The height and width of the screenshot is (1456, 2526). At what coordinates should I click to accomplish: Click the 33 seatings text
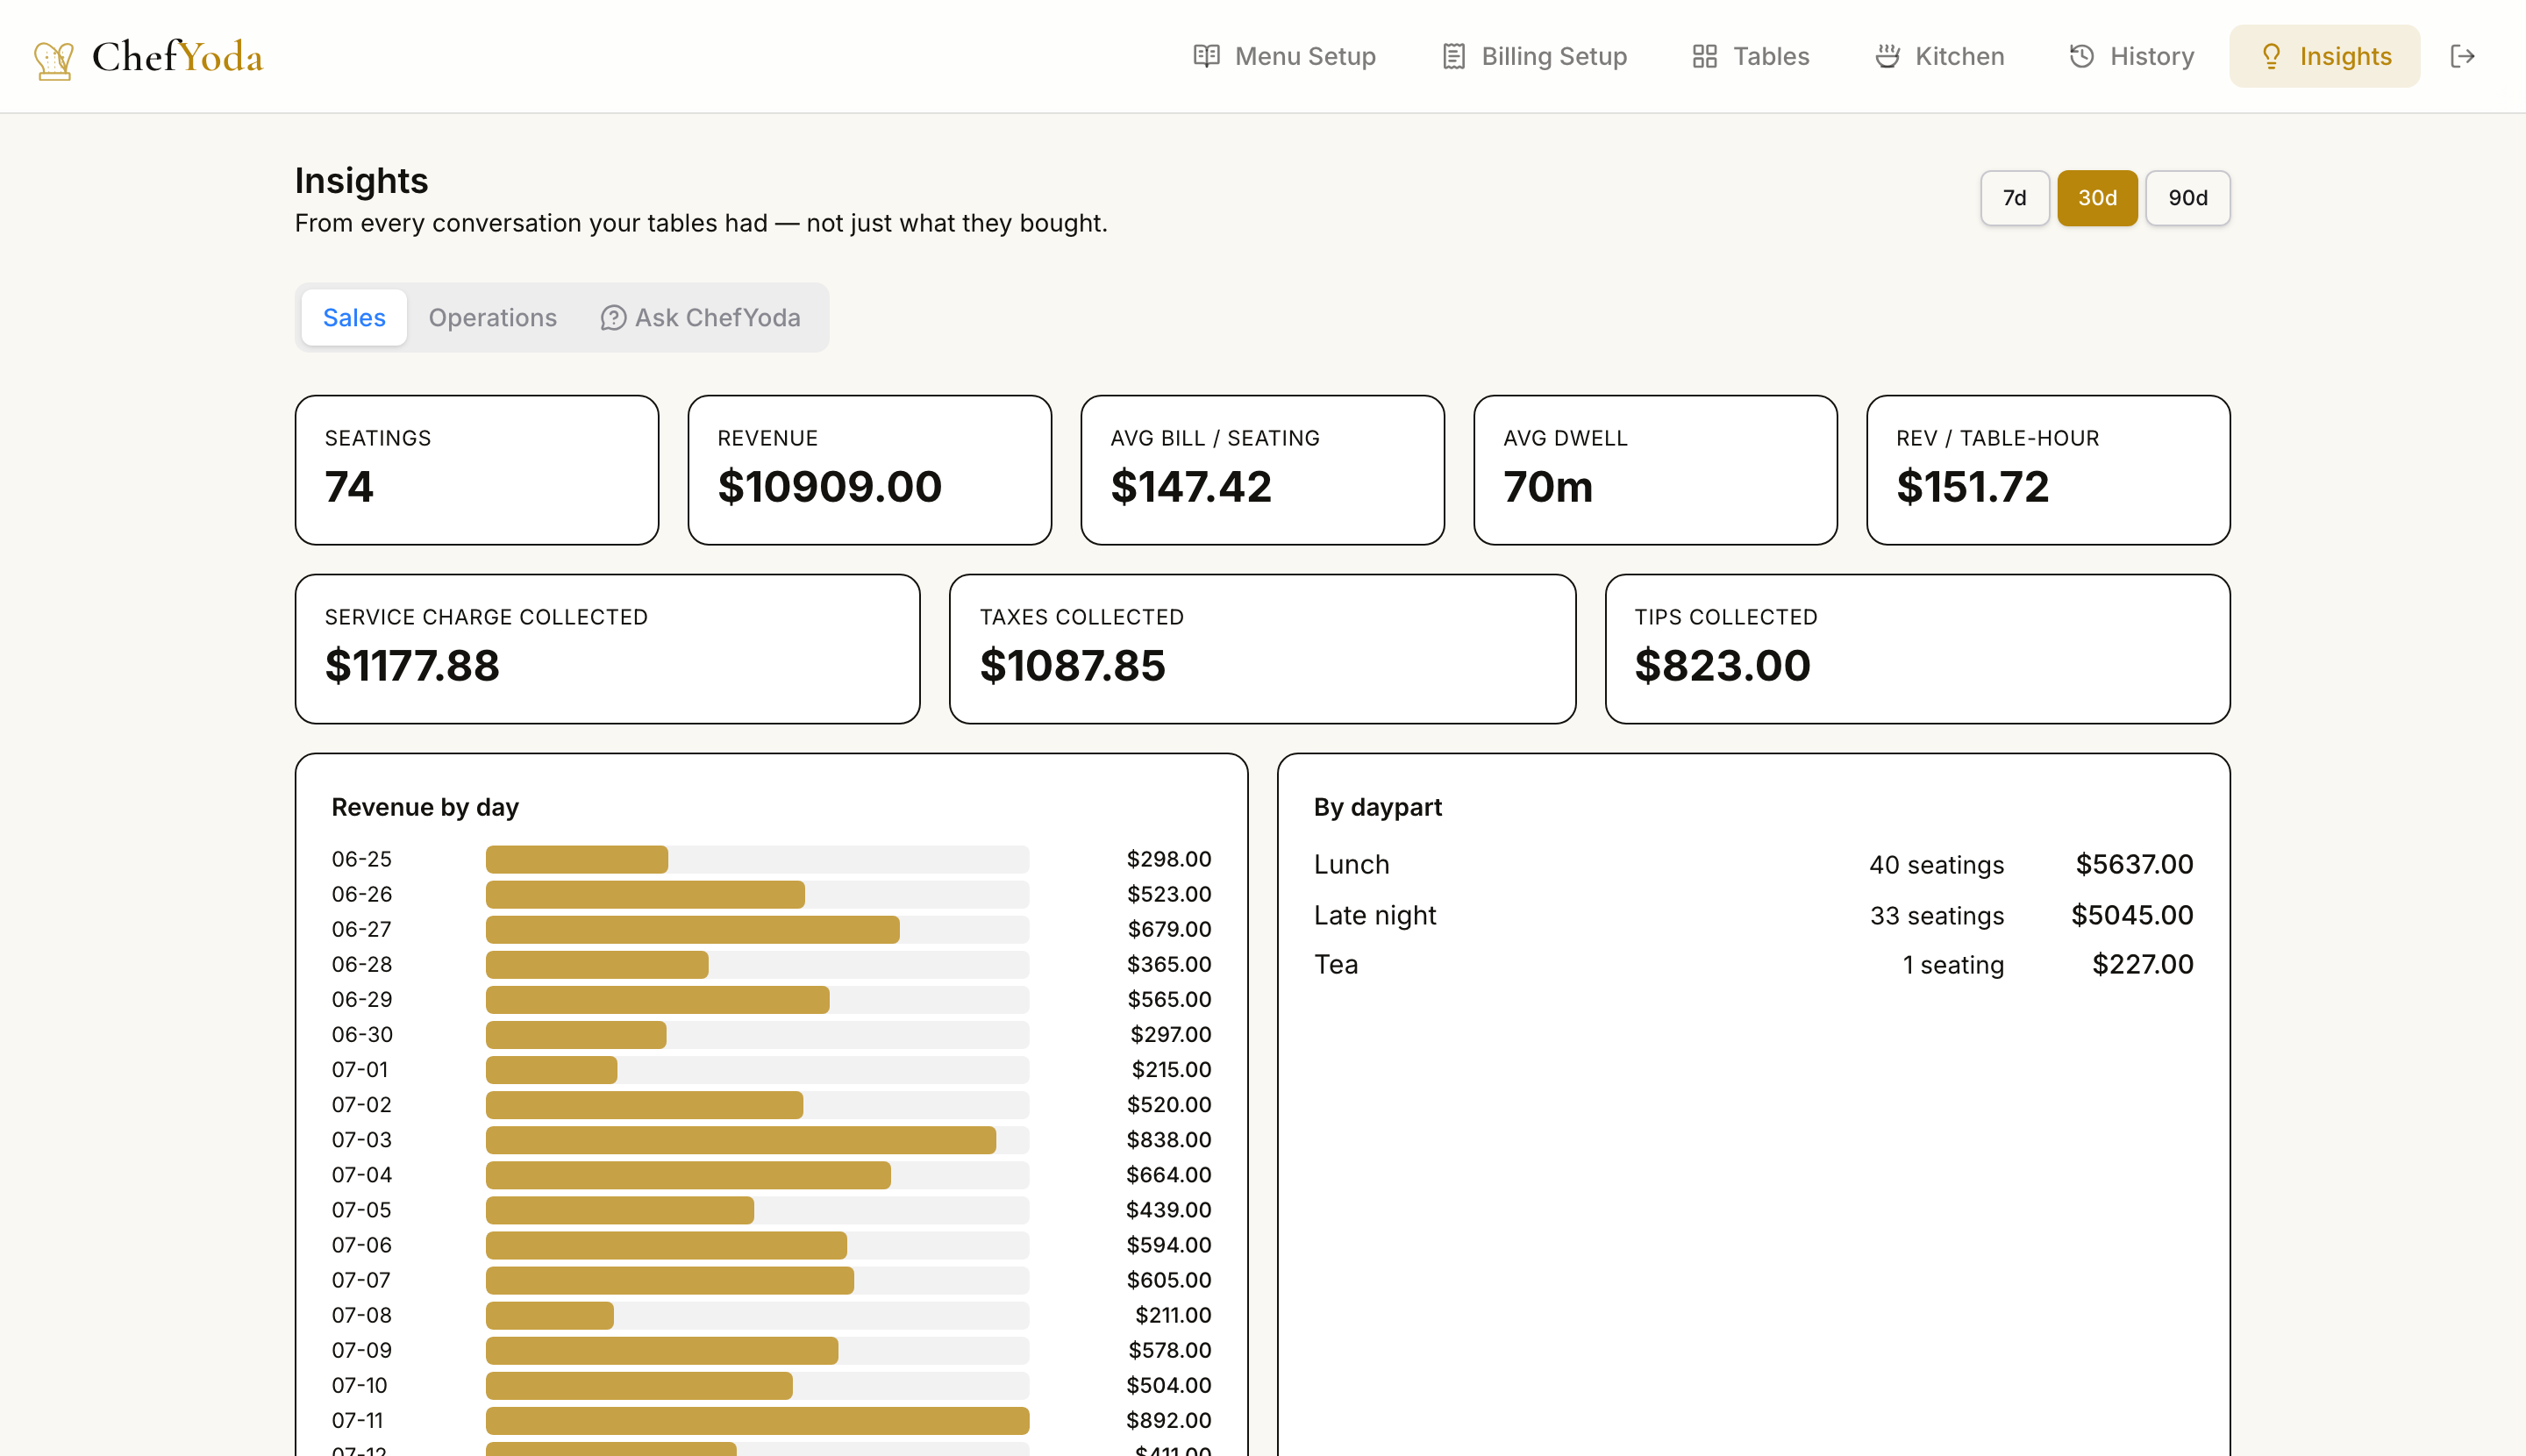(1936, 916)
